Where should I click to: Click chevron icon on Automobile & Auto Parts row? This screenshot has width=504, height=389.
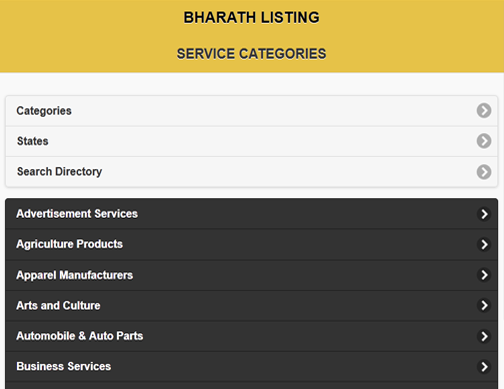(484, 336)
